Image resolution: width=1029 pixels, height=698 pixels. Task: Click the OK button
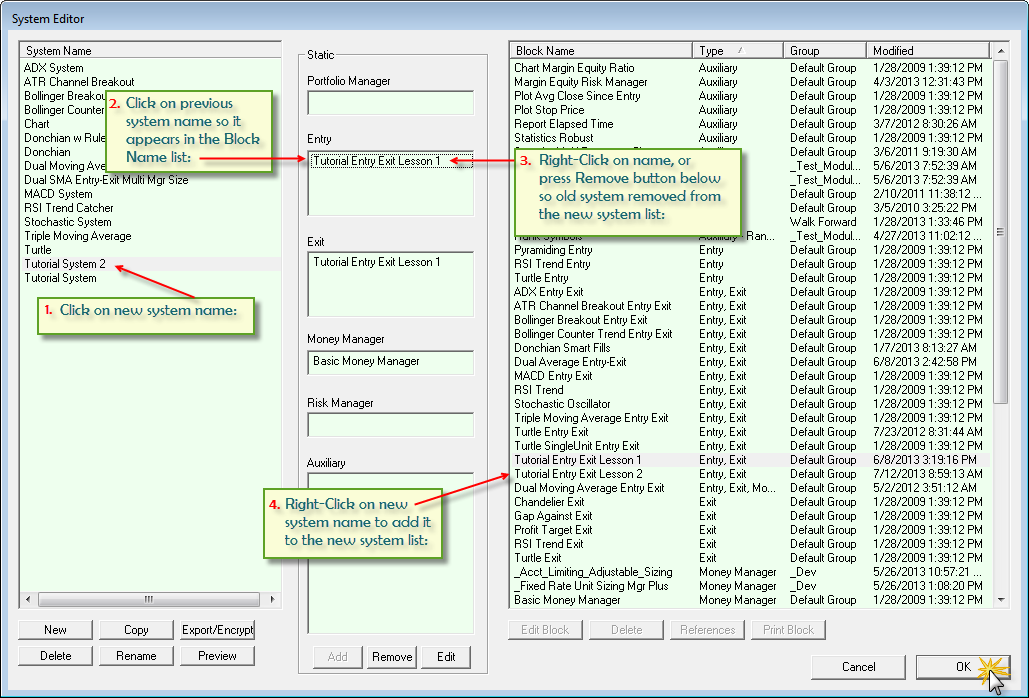[x=962, y=666]
